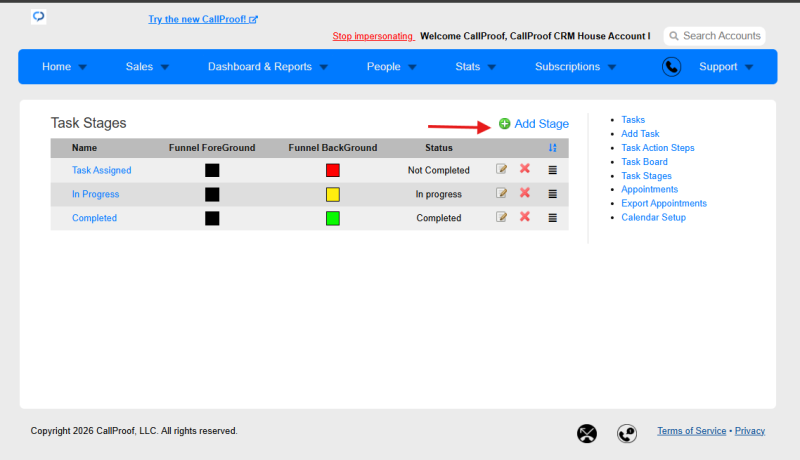Click the green plus Add Stage icon
The width and height of the screenshot is (800, 460).
click(505, 124)
